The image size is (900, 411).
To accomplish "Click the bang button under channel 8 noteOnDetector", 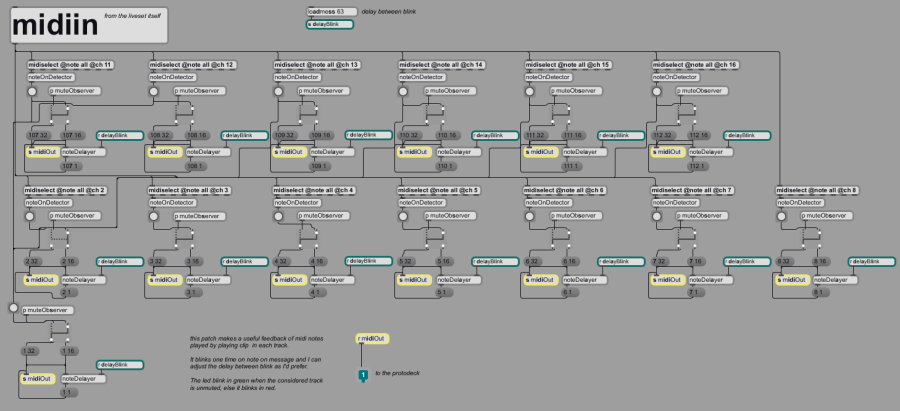I will tap(782, 216).
